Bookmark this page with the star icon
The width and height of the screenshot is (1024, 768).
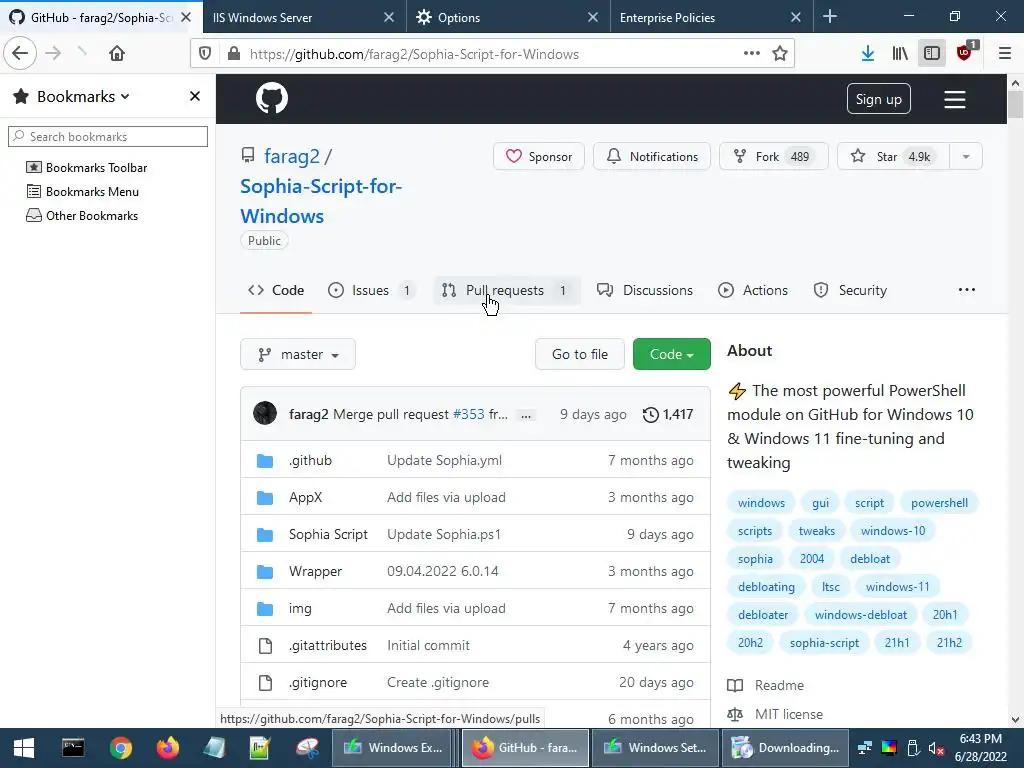click(780, 54)
